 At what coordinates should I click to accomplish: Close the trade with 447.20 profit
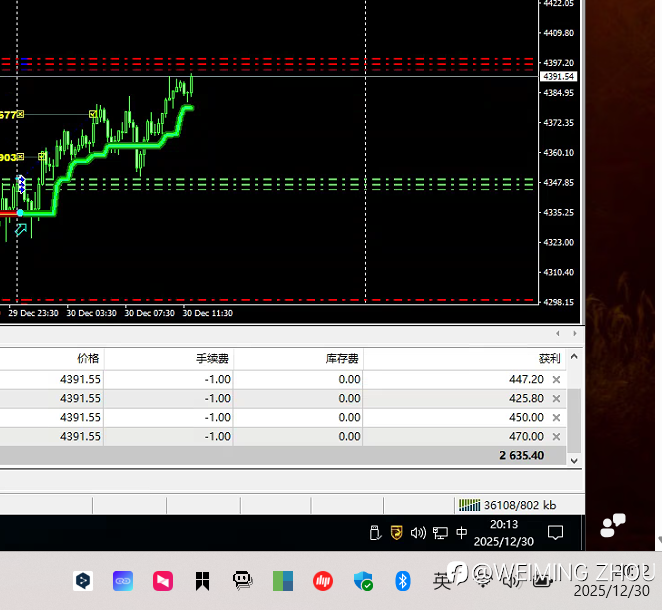click(x=557, y=380)
